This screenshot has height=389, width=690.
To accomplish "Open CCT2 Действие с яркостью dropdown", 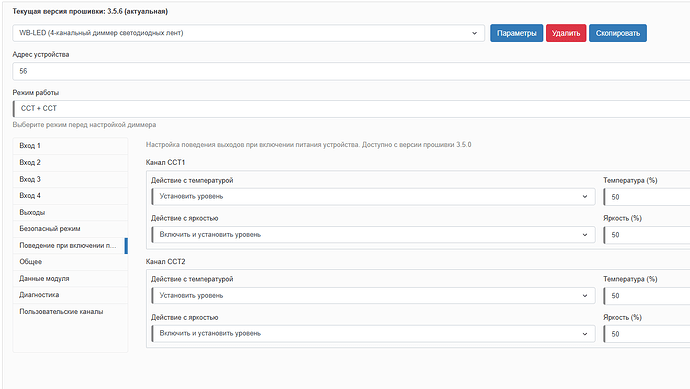I will [373, 334].
